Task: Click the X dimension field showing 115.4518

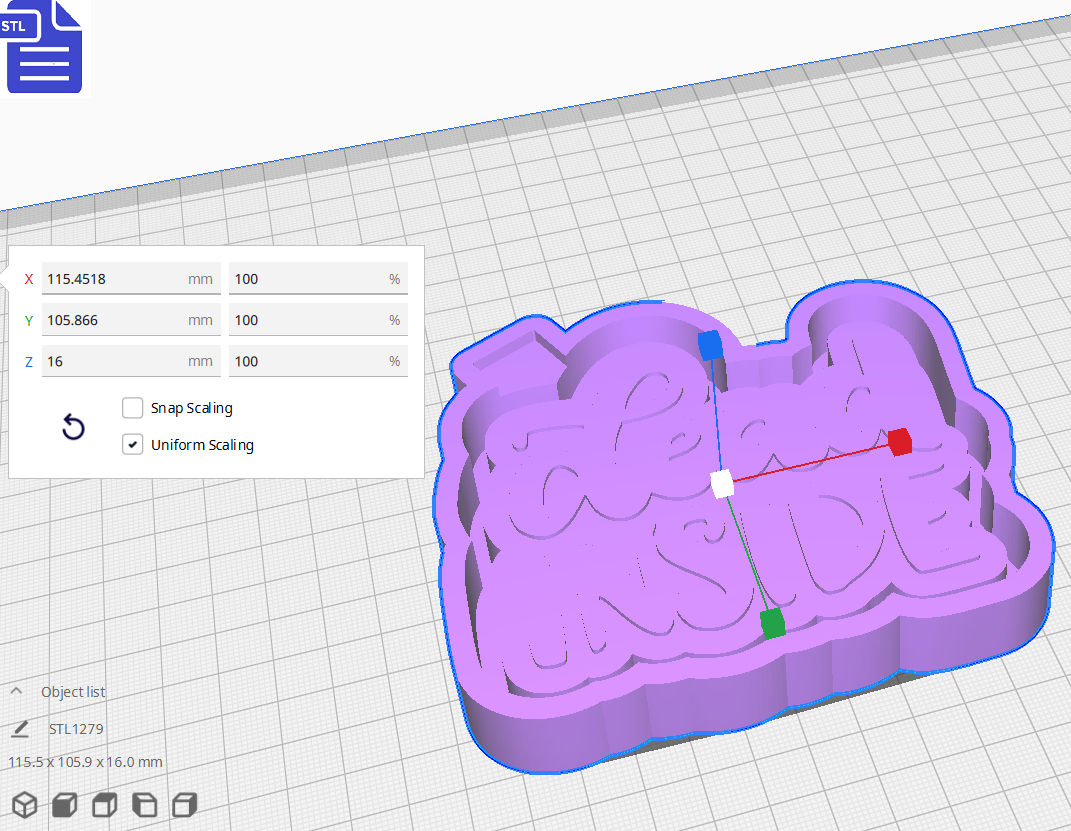Action: click(x=130, y=279)
